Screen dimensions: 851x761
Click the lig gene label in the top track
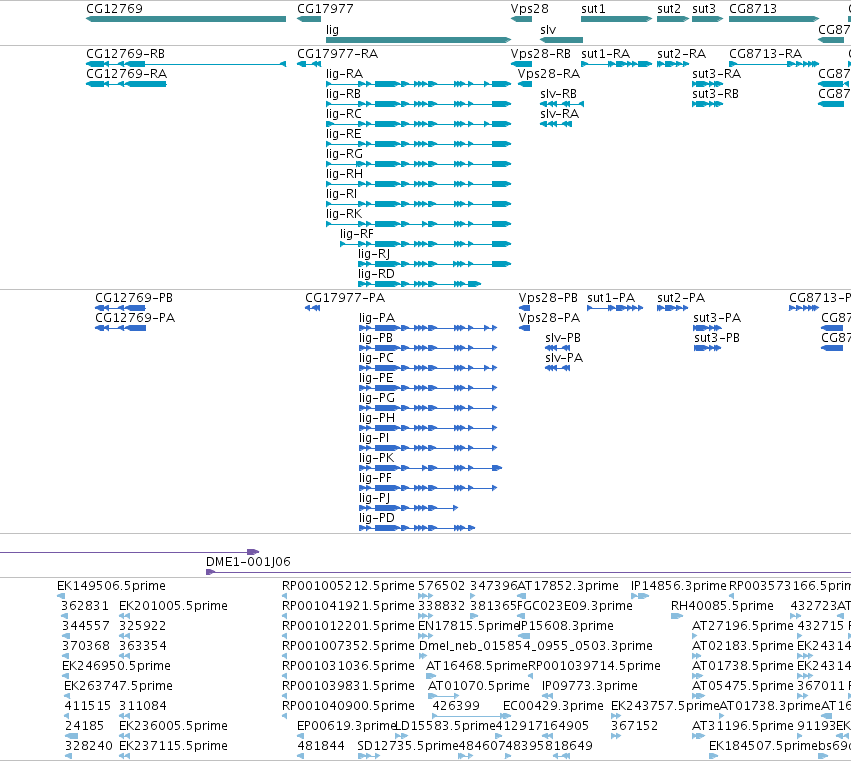pyautogui.click(x=332, y=30)
